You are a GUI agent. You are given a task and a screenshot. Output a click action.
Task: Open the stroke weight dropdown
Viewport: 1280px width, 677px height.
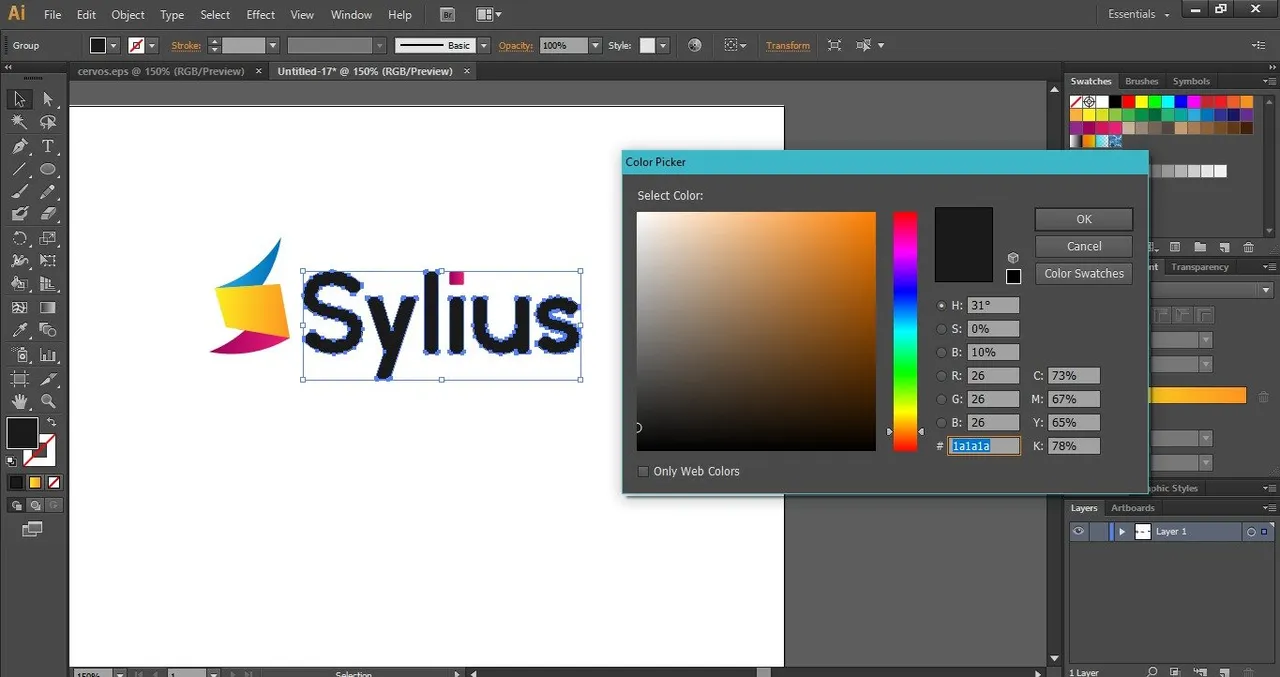coord(272,45)
